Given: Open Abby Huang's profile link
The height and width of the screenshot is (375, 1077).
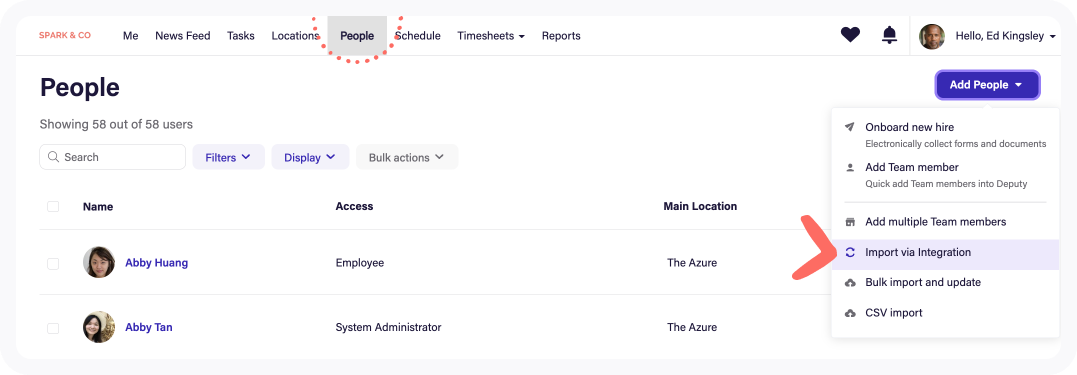Looking at the screenshot, I should click(x=156, y=262).
